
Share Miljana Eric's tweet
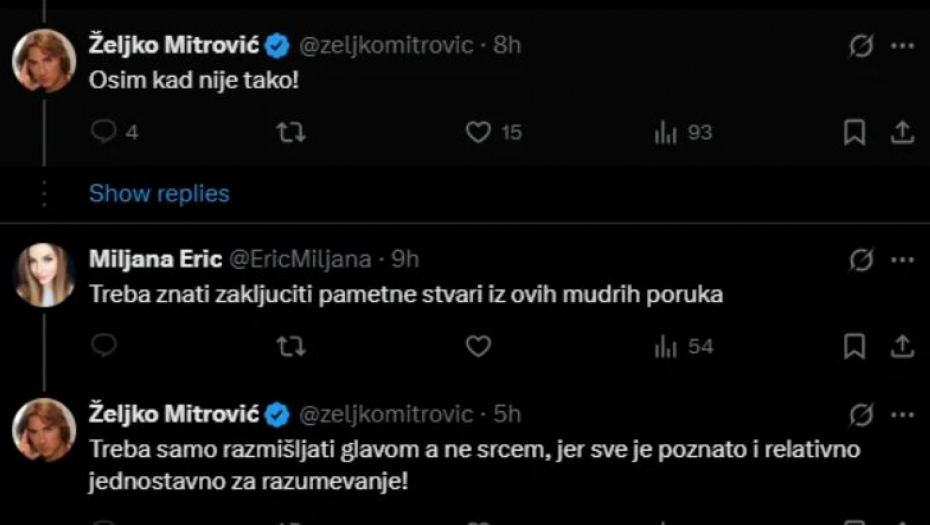coord(902,346)
